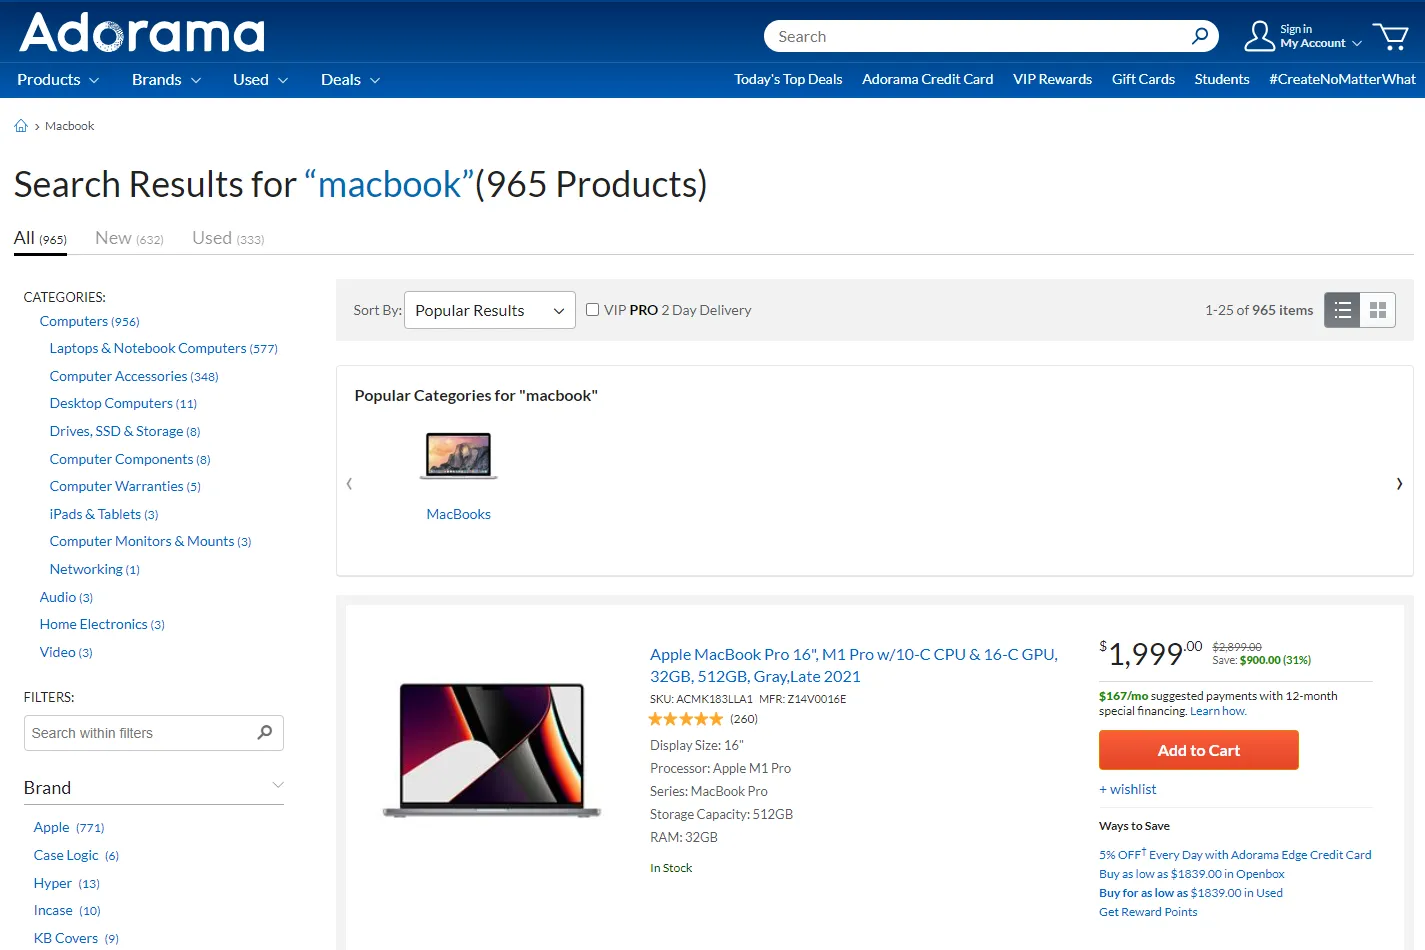
Task: Click the Search within filters field
Action: [140, 733]
